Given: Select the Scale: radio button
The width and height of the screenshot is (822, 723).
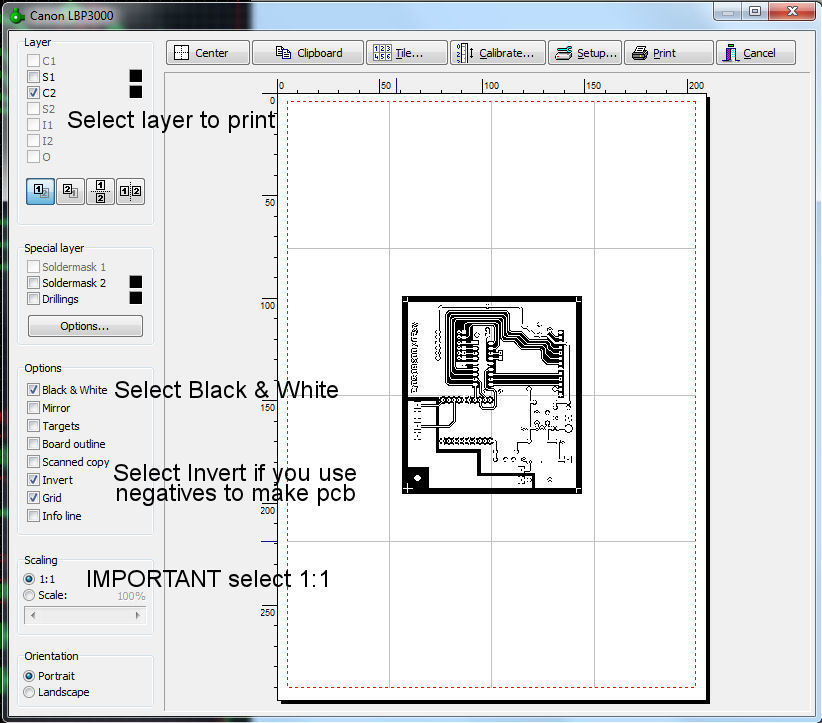Looking at the screenshot, I should pos(29,595).
